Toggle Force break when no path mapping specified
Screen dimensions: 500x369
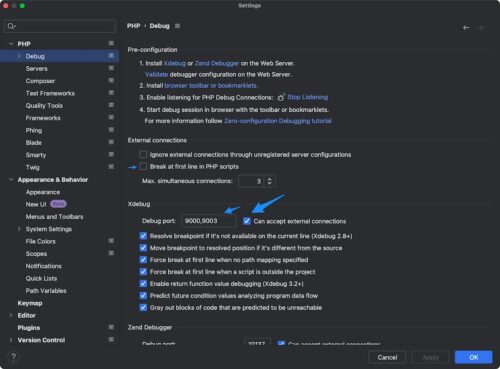(x=143, y=260)
